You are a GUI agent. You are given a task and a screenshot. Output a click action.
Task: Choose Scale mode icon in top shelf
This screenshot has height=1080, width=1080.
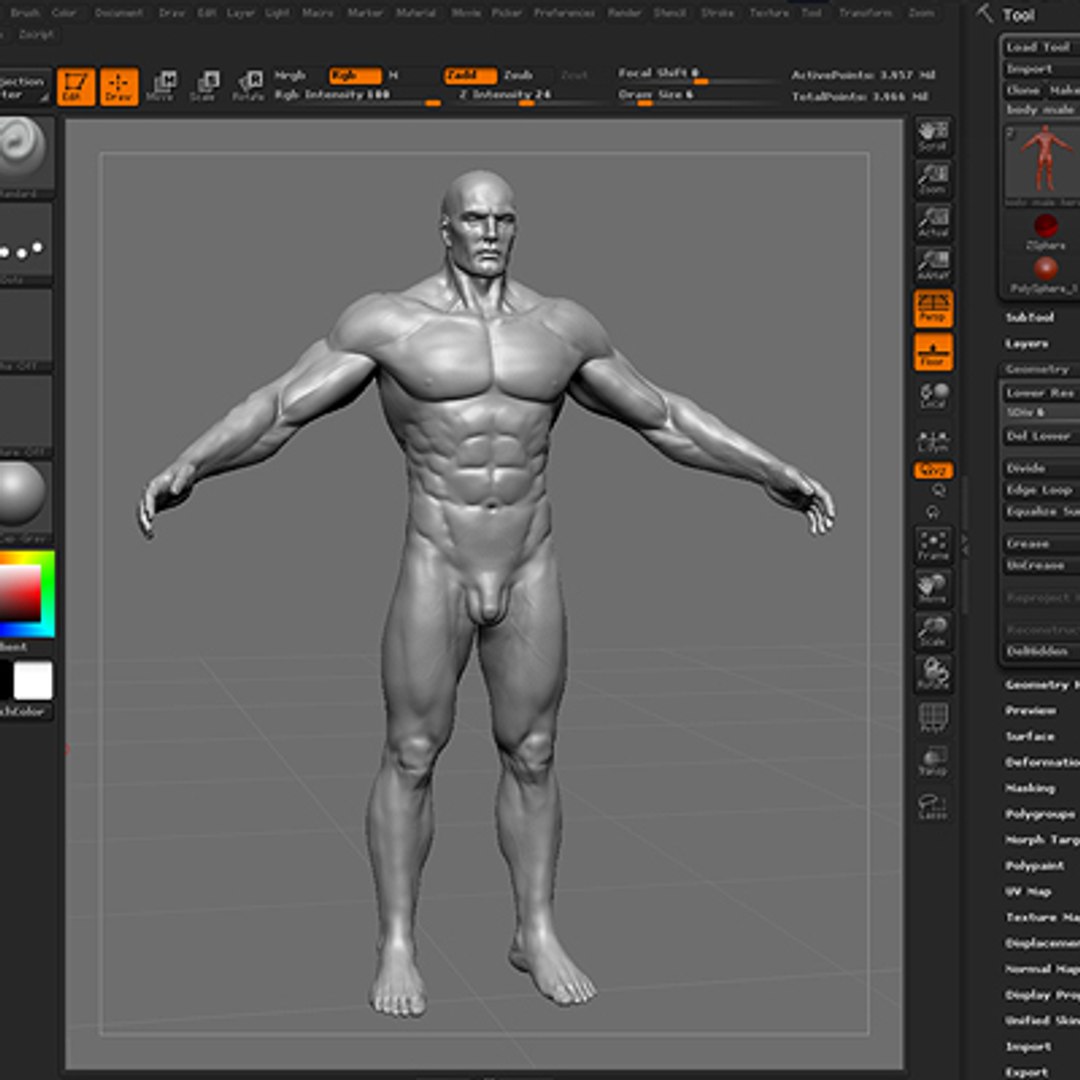click(x=205, y=86)
